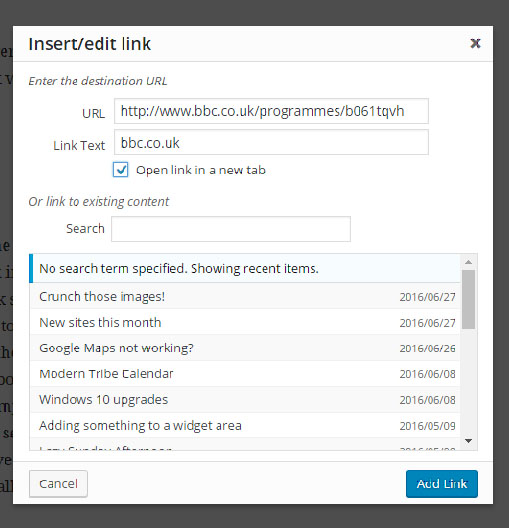Viewport: 509px width, 528px height.
Task: Select 'Windows 10 upgrades' item
Action: (245, 400)
